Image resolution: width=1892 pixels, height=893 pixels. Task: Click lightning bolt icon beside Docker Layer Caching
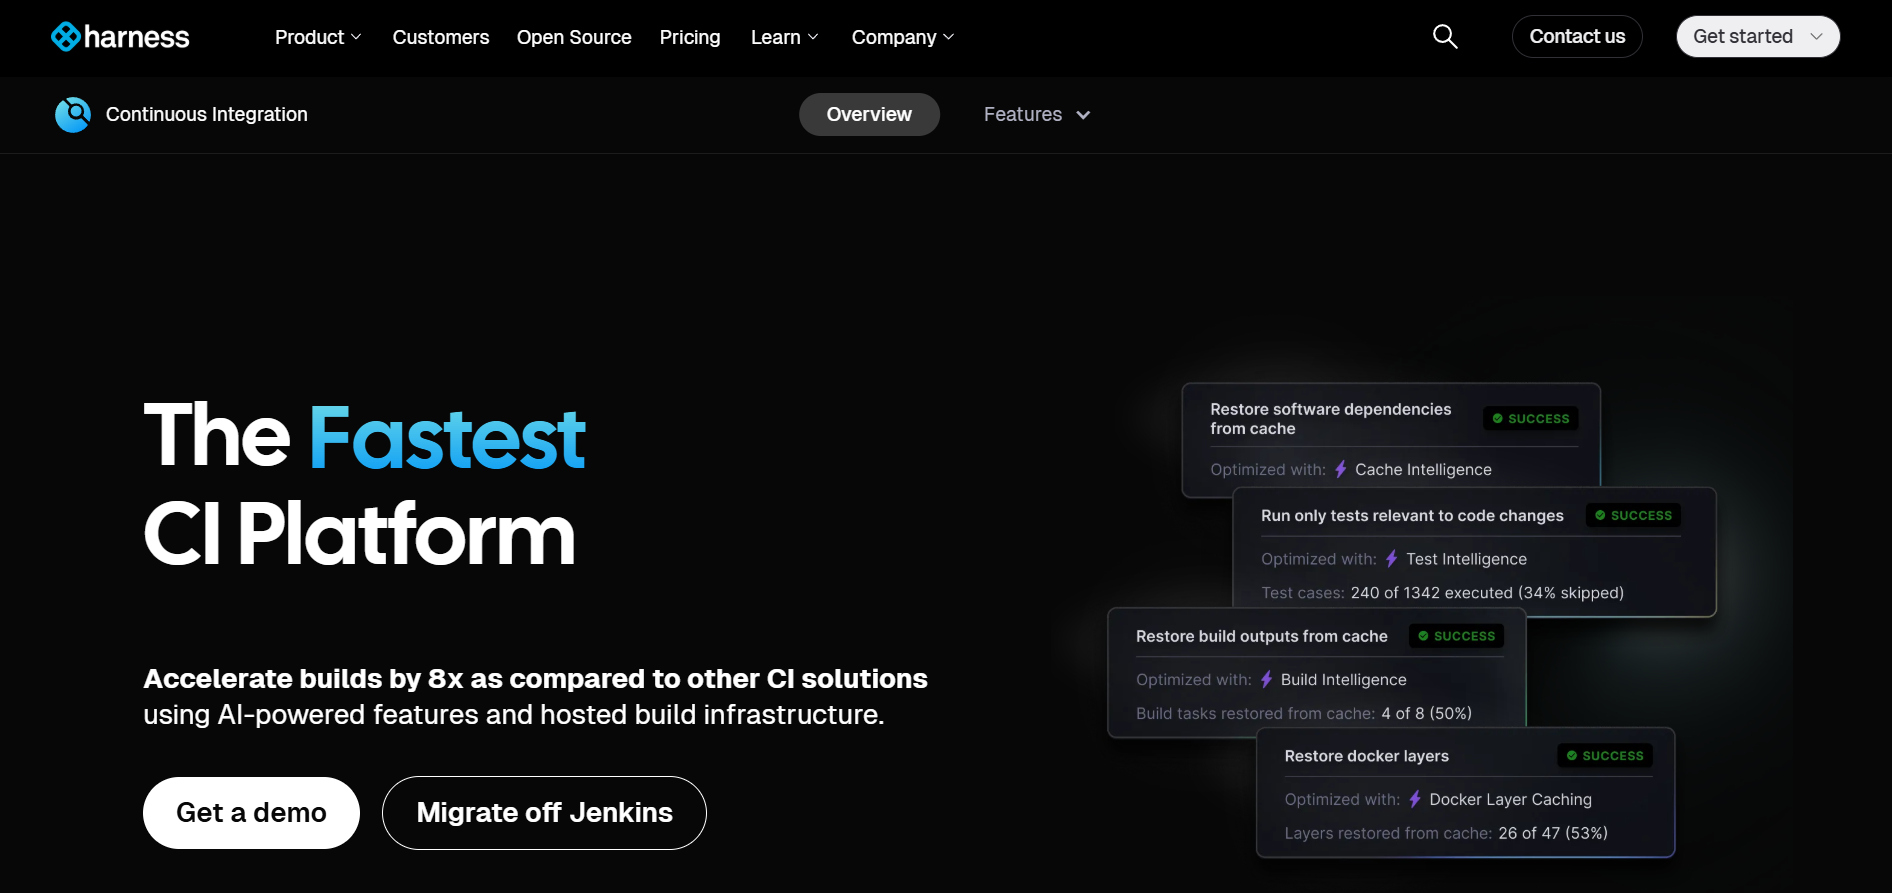[x=1415, y=799]
